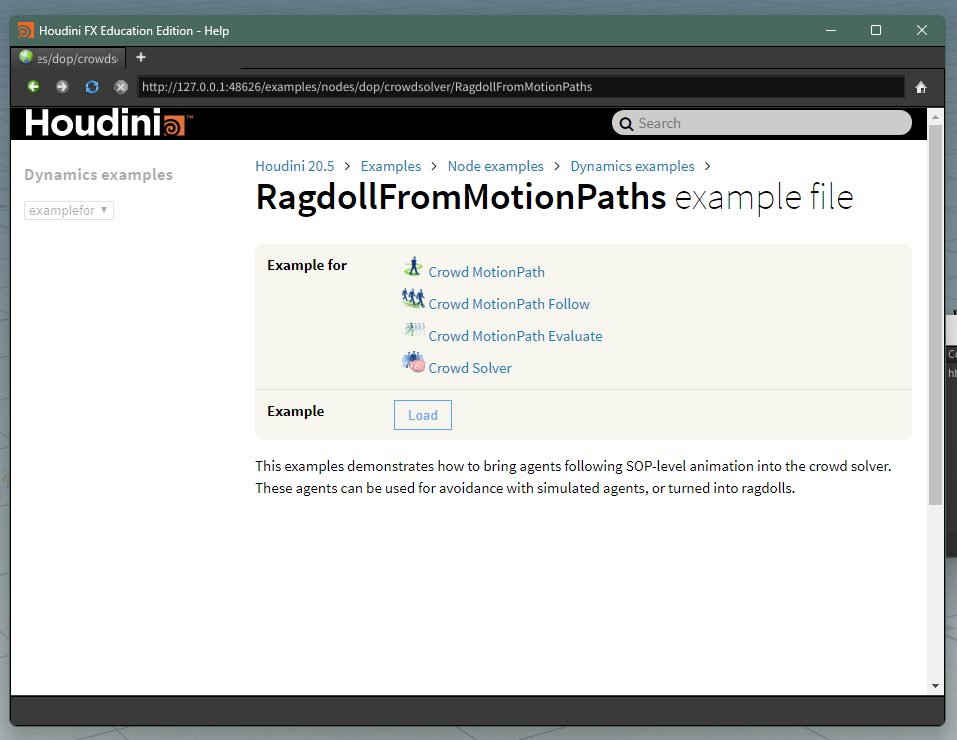
Task: Click into the Search help field
Action: pyautogui.click(x=762, y=123)
